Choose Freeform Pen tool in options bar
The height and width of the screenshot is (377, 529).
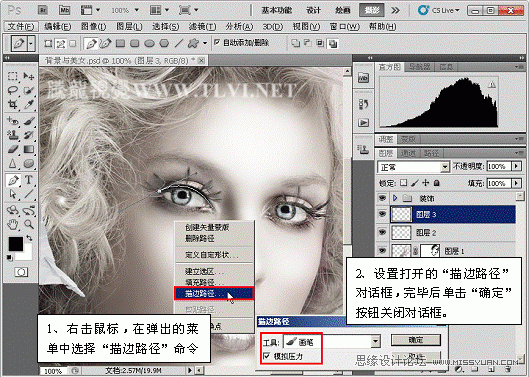tap(106, 43)
